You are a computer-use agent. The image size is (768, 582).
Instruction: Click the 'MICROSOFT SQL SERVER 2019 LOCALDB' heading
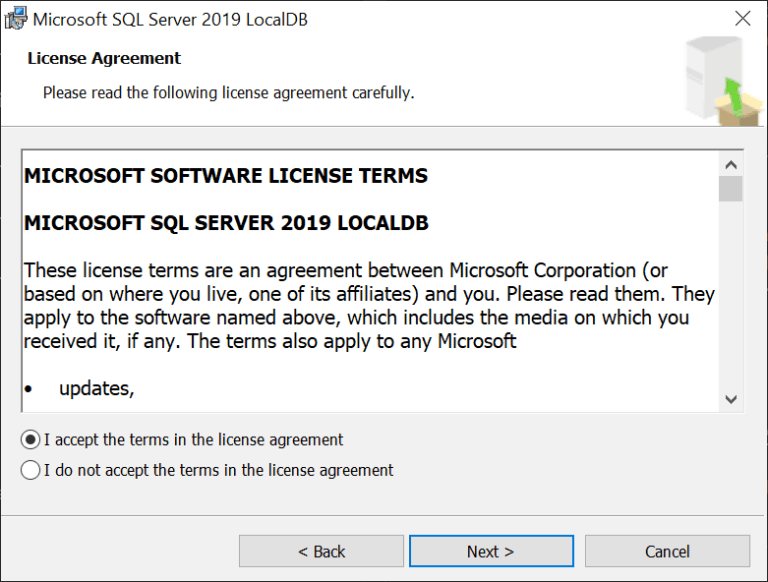point(226,223)
